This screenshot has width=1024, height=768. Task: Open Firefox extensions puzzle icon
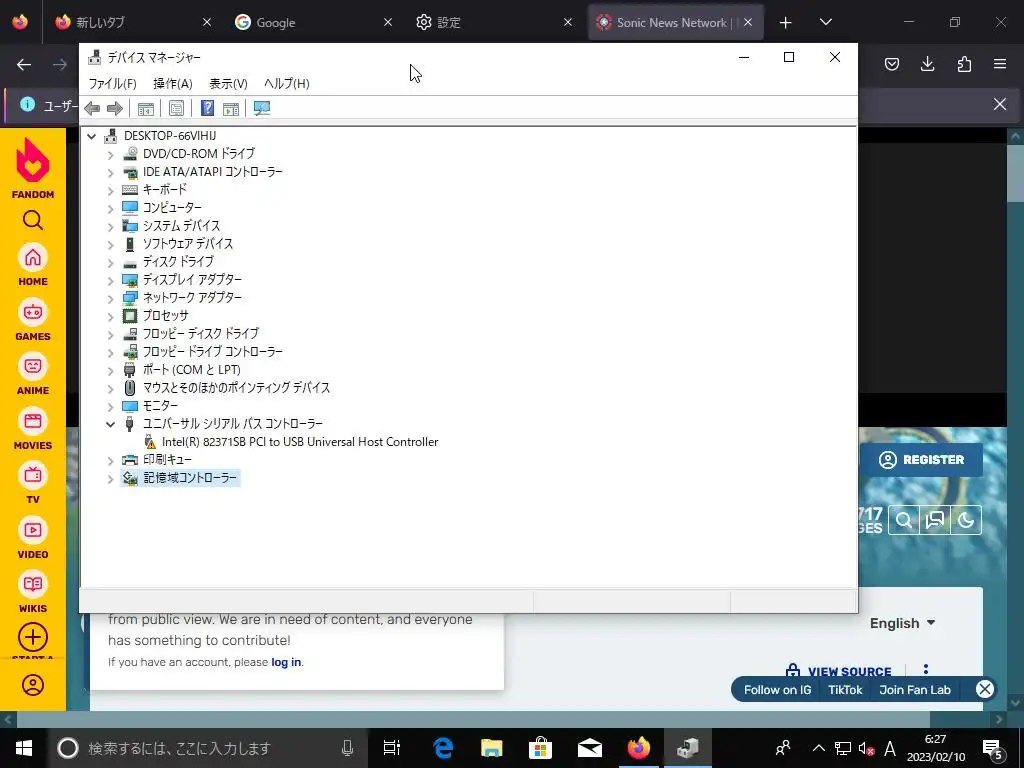click(964, 64)
